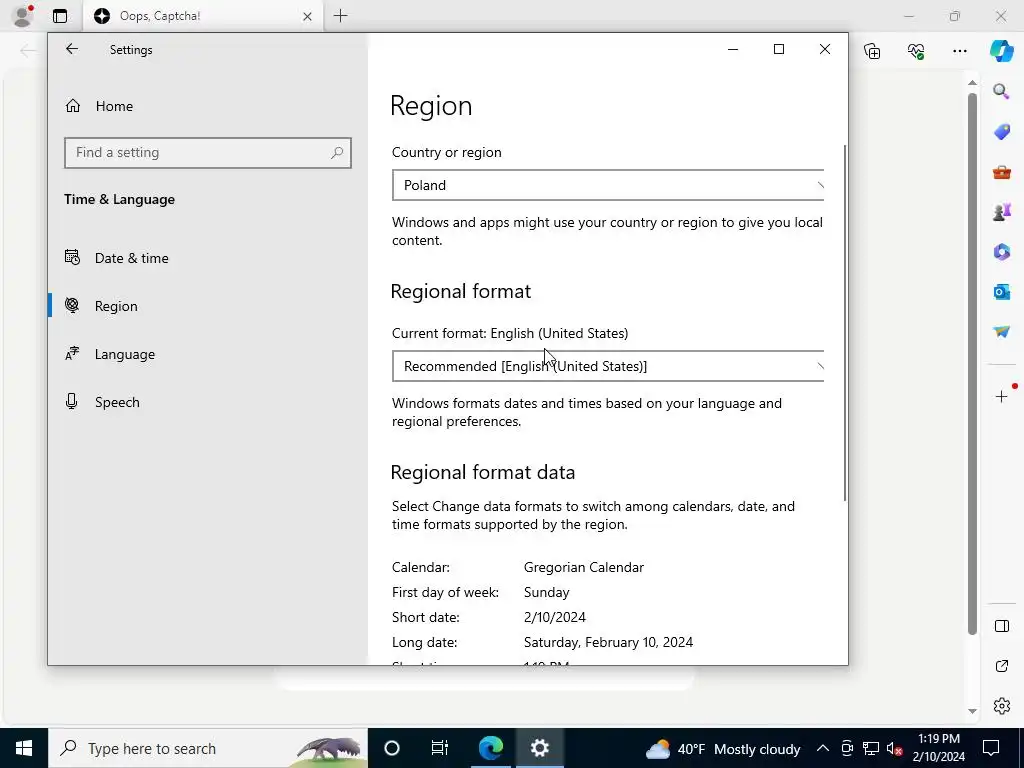The image size is (1024, 768).
Task: Close the Settings window
Action: click(x=825, y=50)
